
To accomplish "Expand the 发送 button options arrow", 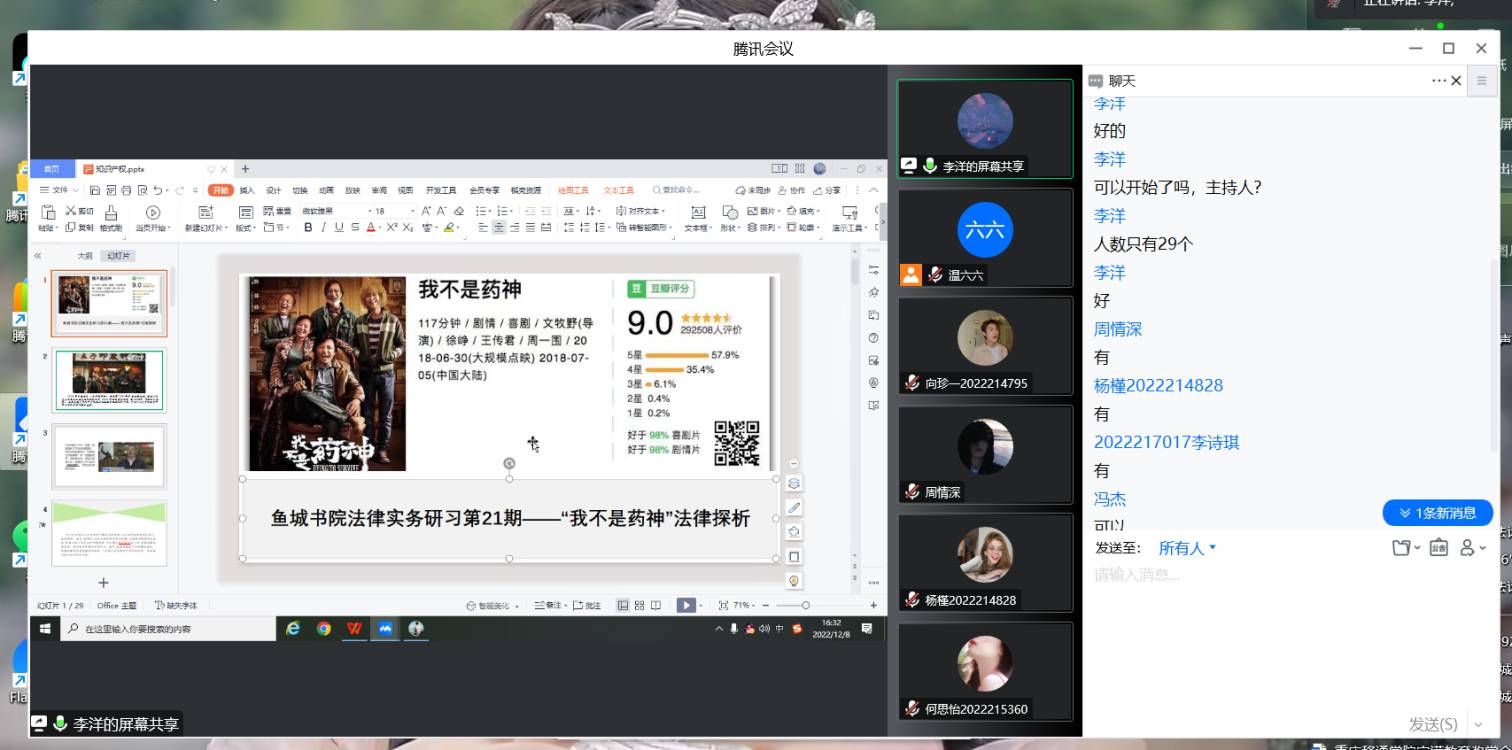I will [x=1478, y=724].
